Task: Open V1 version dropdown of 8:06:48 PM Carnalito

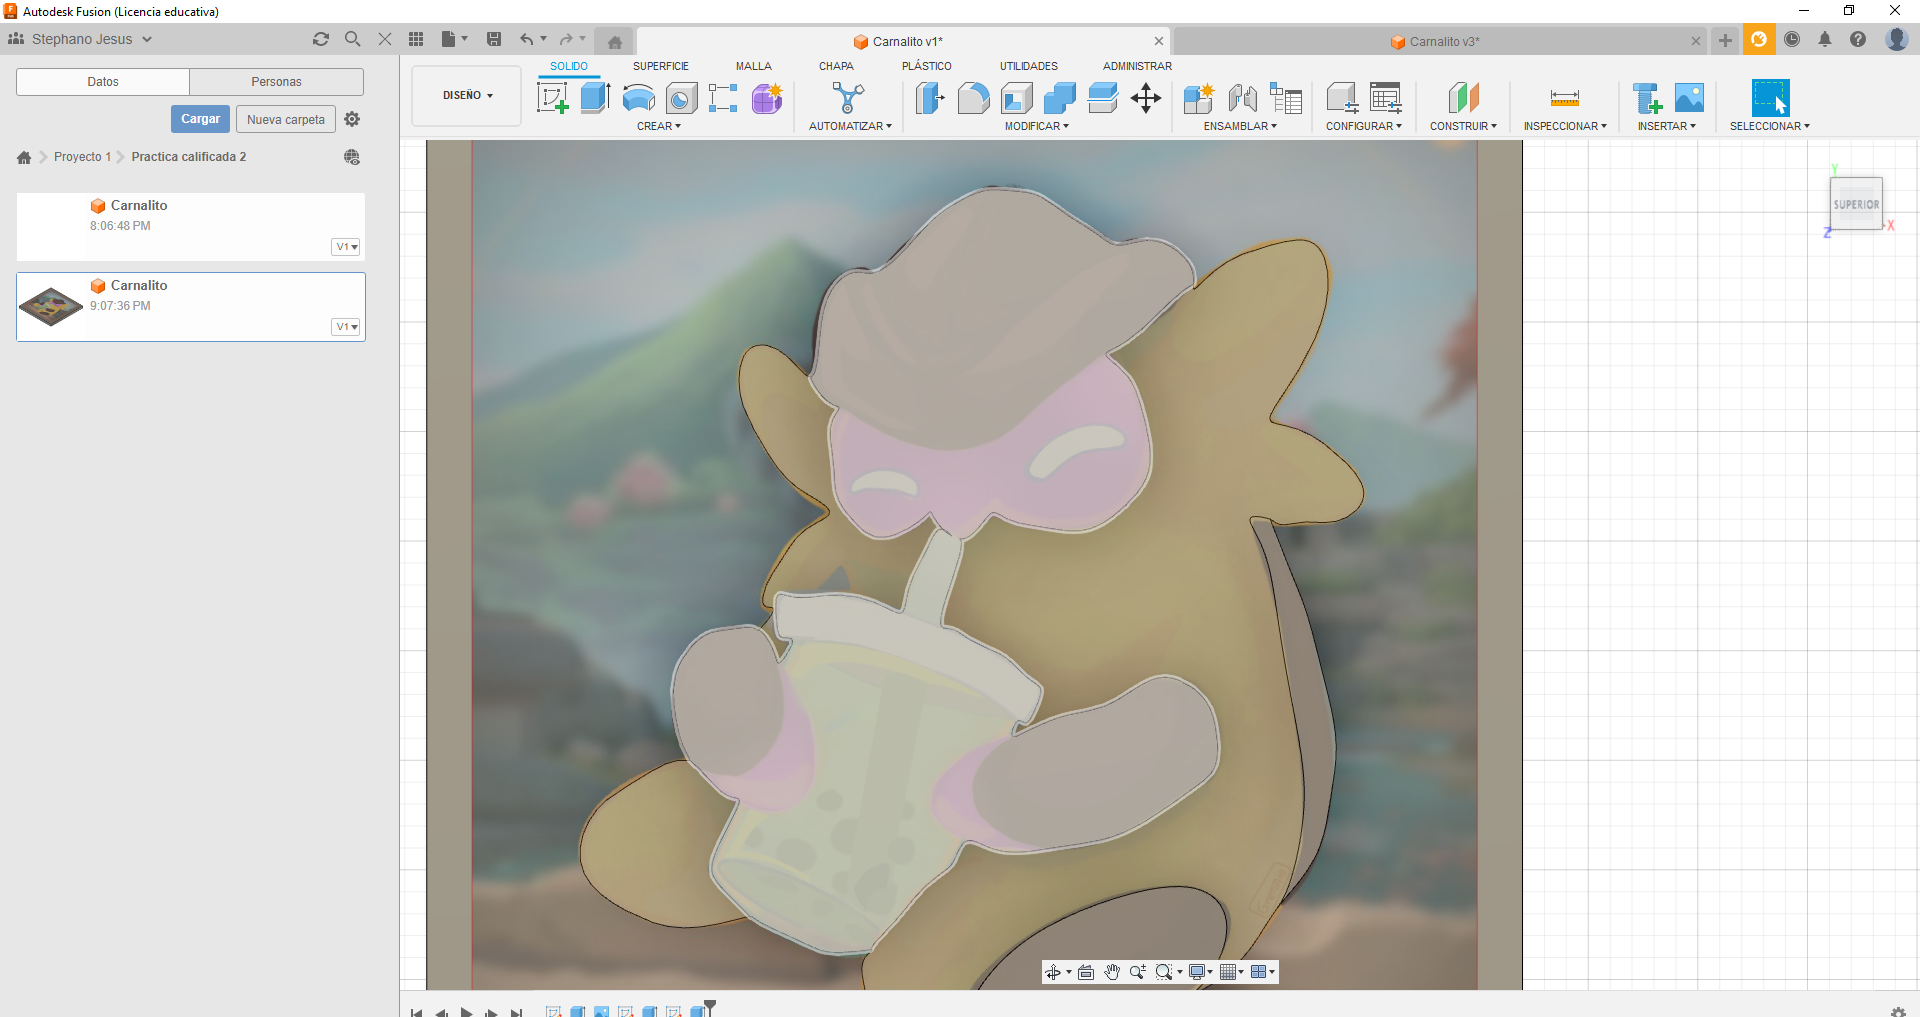Action: [346, 247]
